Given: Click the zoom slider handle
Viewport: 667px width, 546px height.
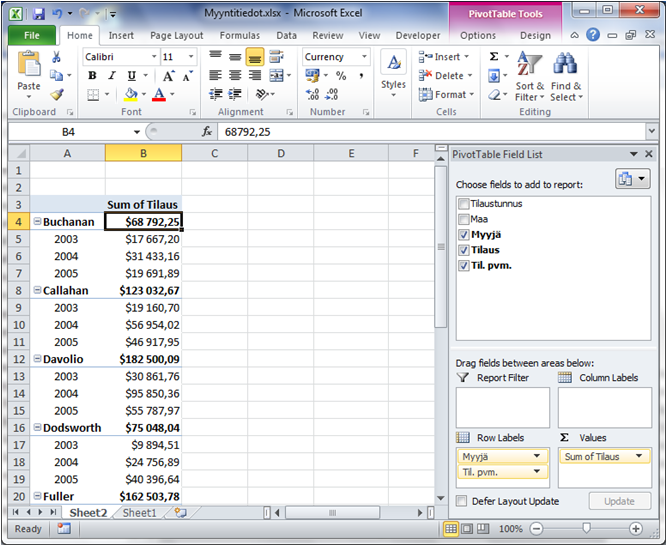Looking at the screenshot, I should click(586, 528).
